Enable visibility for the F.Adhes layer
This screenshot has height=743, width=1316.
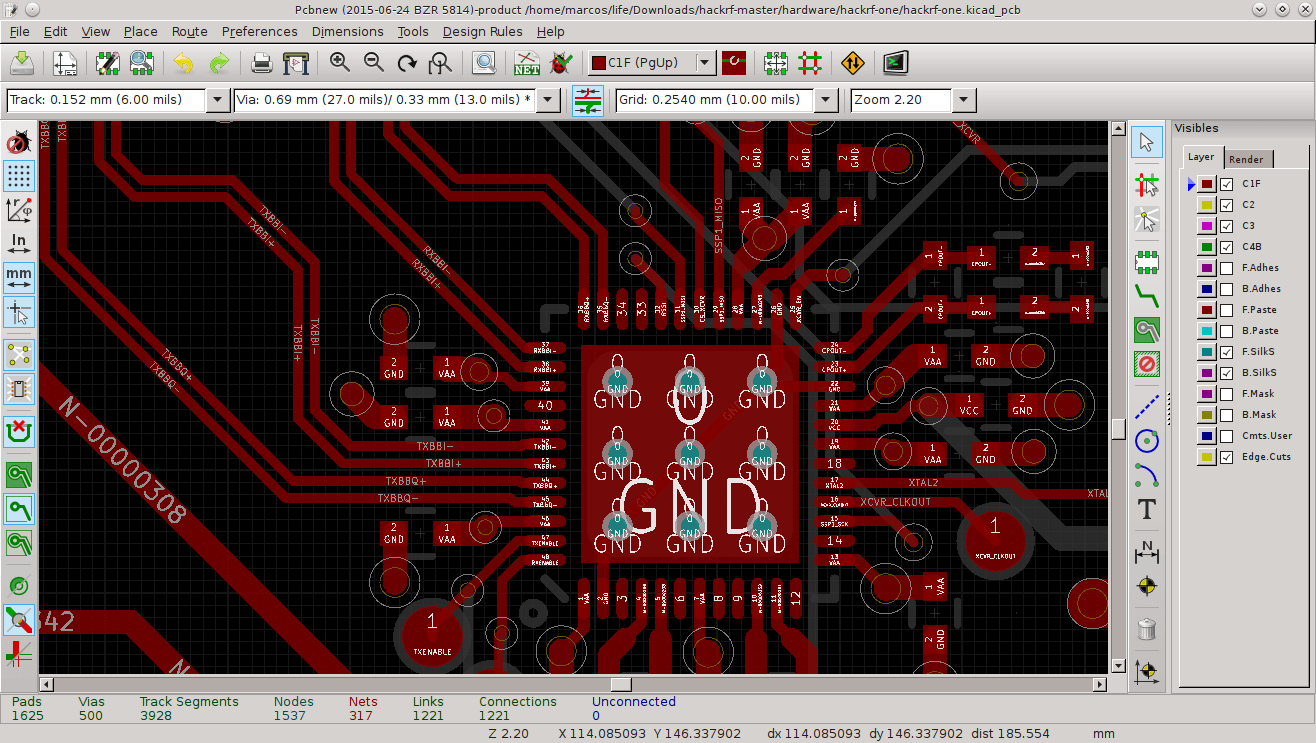(x=1227, y=267)
